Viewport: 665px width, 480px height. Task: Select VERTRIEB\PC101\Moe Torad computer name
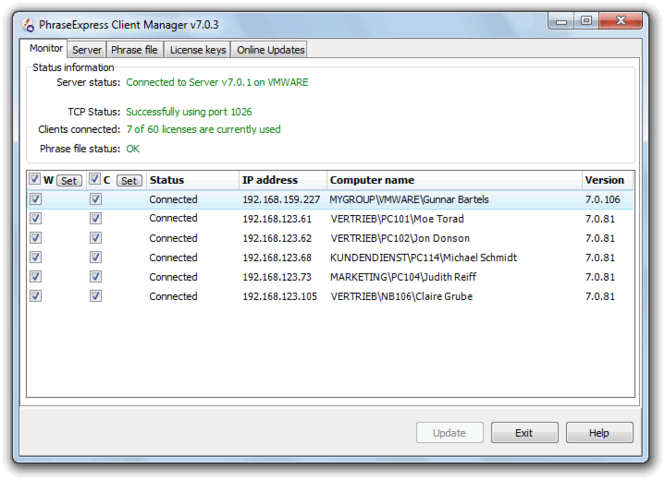pyautogui.click(x=397, y=219)
